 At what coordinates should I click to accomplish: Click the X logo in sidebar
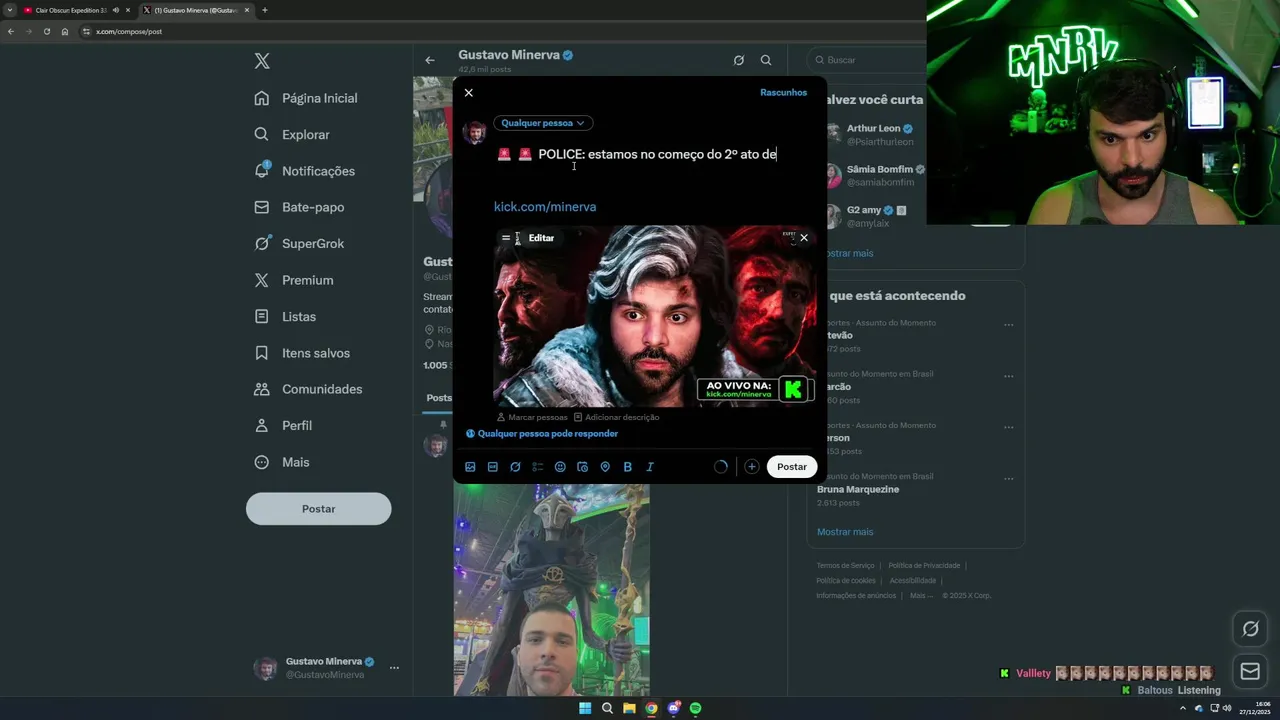click(x=262, y=61)
